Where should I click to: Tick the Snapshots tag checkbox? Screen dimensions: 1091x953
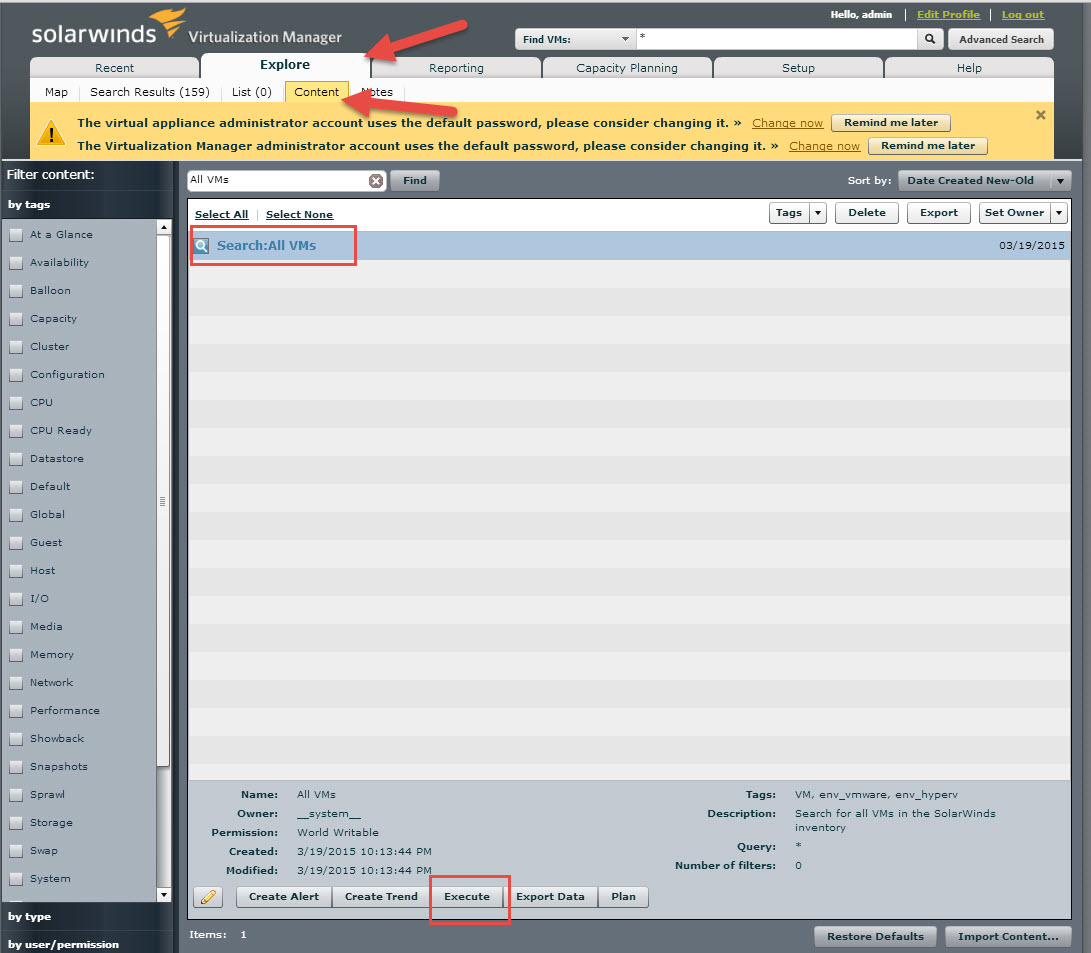coord(15,767)
